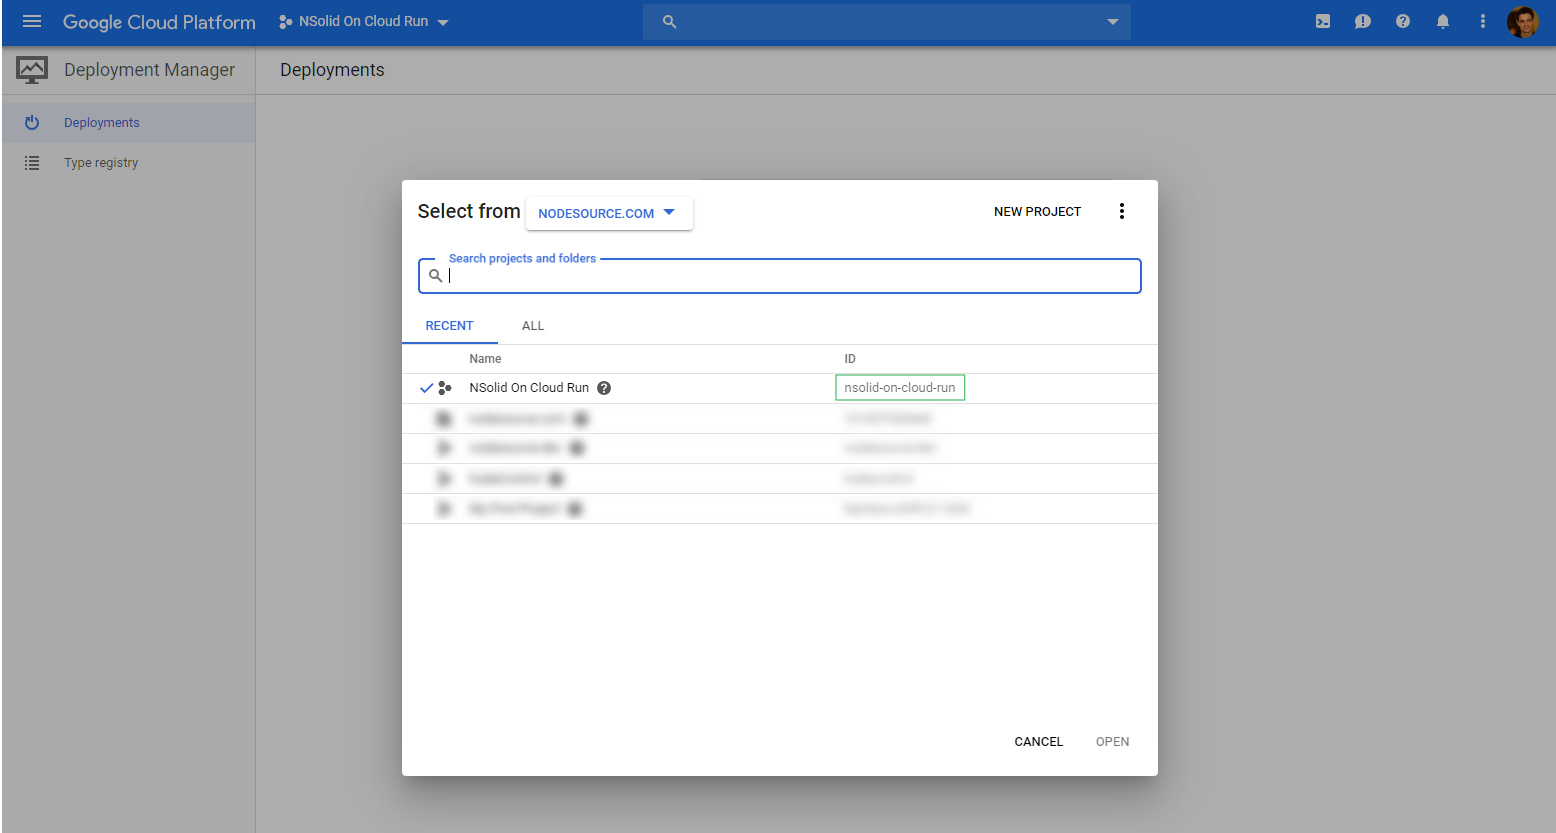
Task: Click the user account avatar
Action: point(1523,21)
